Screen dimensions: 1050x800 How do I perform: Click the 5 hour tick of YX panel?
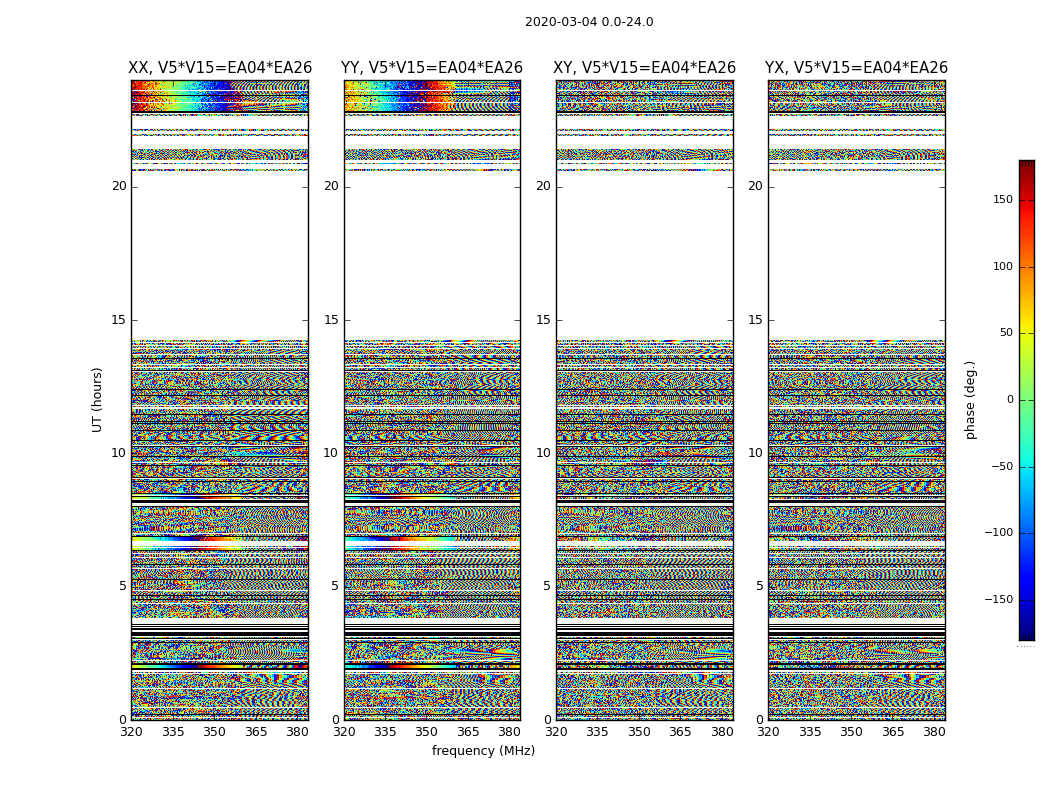pos(759,586)
